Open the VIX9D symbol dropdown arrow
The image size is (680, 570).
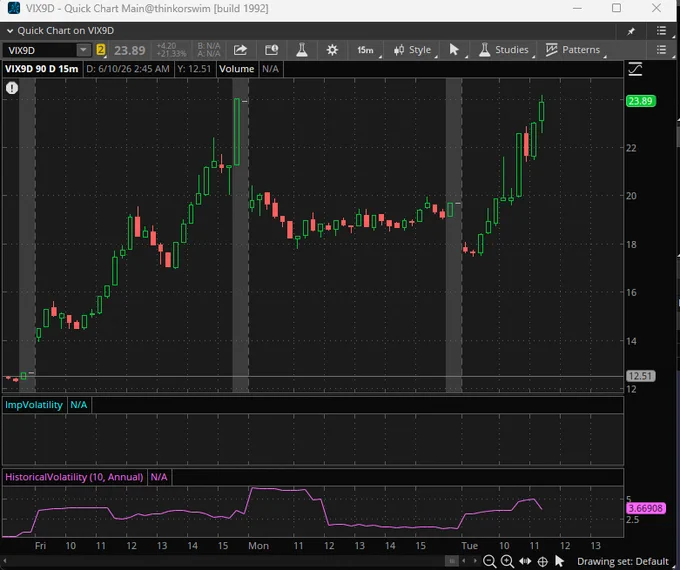[83, 50]
